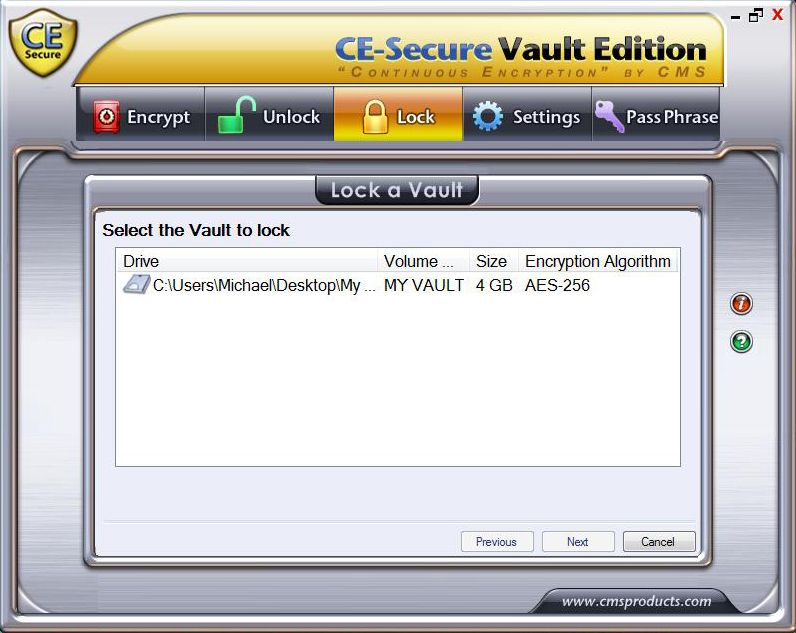This screenshot has height=633, width=796.
Task: Click the Volume column header
Action: 423,261
